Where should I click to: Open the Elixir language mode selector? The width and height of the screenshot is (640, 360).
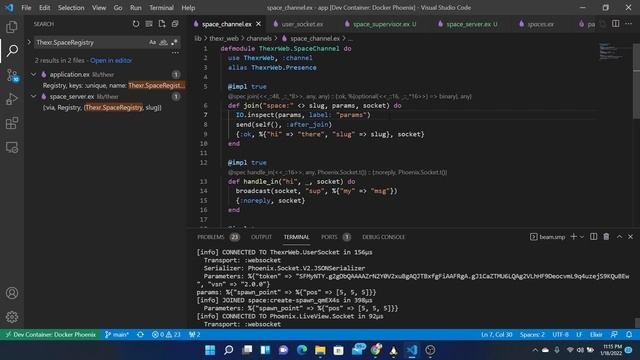click(x=596, y=335)
